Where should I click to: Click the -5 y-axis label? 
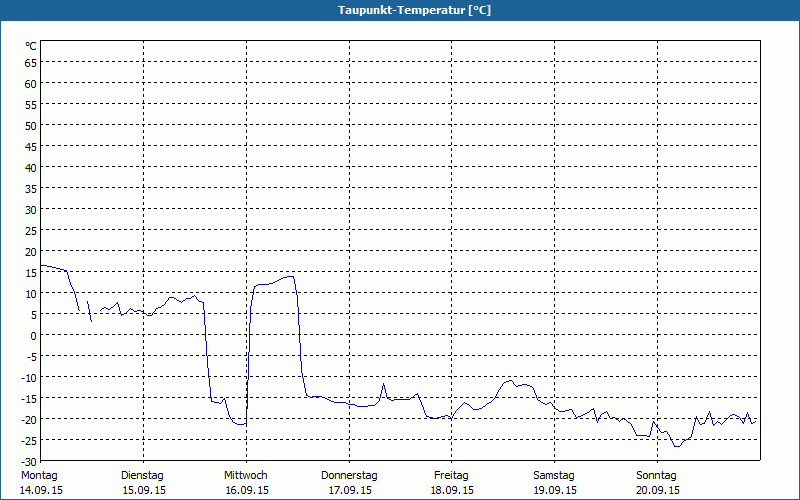coord(32,357)
